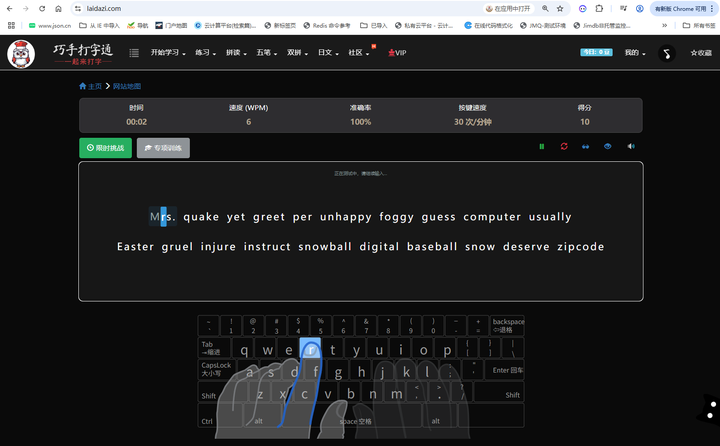The height and width of the screenshot is (446, 720).
Task: Click the 网站地图 breadcrumb link
Action: tap(126, 87)
